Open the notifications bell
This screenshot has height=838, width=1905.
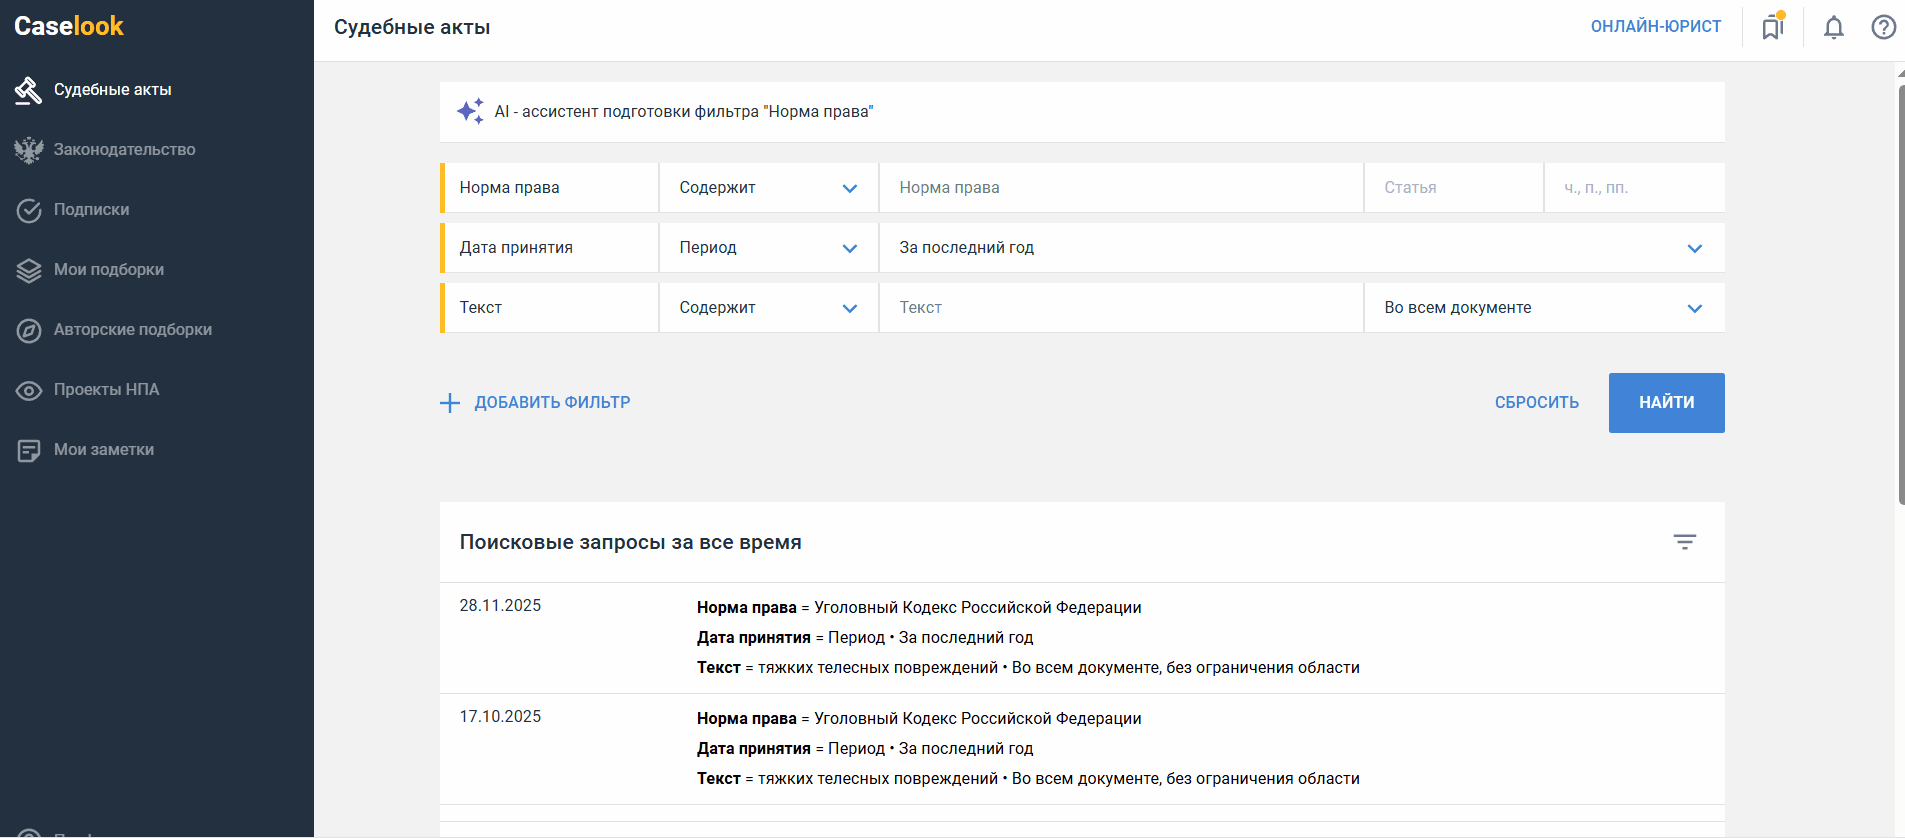(1833, 27)
